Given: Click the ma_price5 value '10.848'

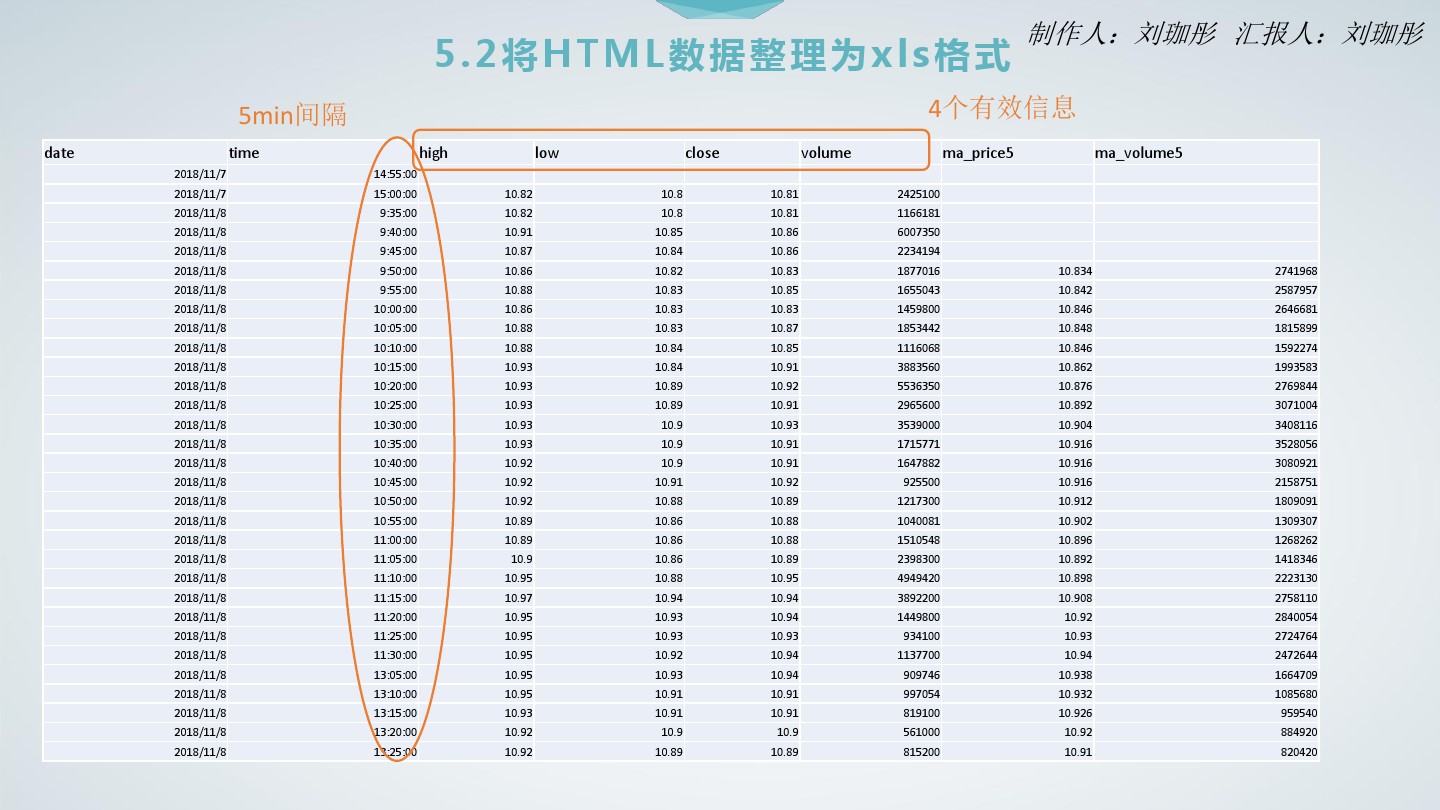Looking at the screenshot, I should point(1075,328).
